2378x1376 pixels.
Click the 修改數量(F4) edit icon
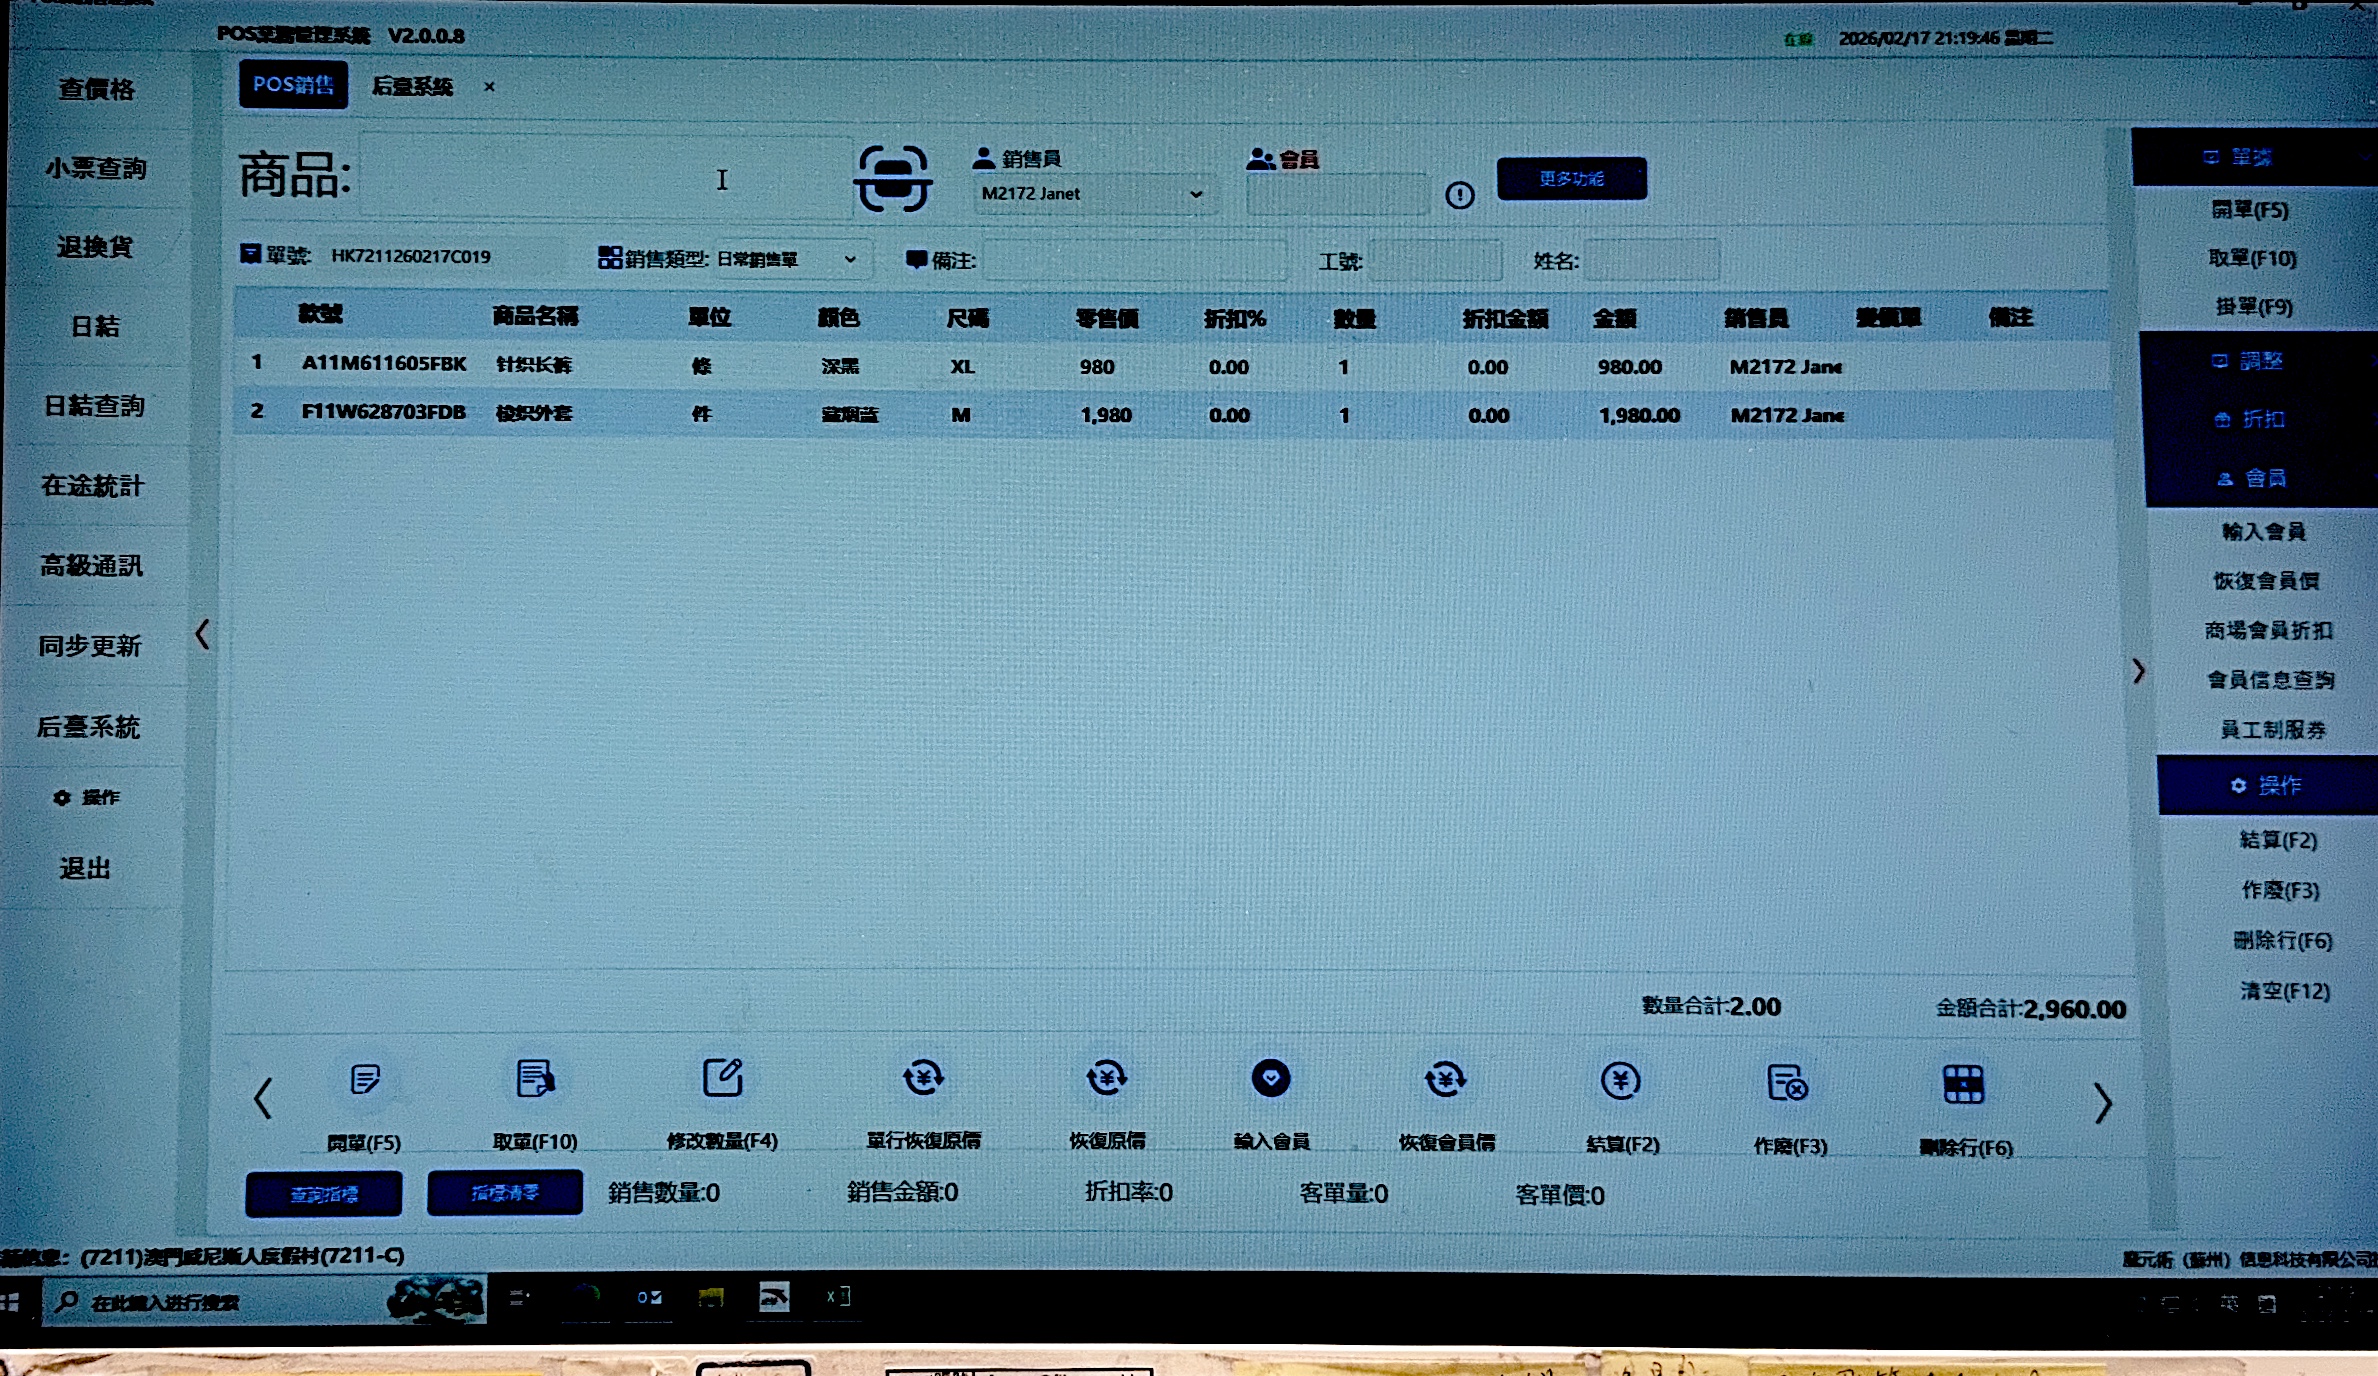722,1078
